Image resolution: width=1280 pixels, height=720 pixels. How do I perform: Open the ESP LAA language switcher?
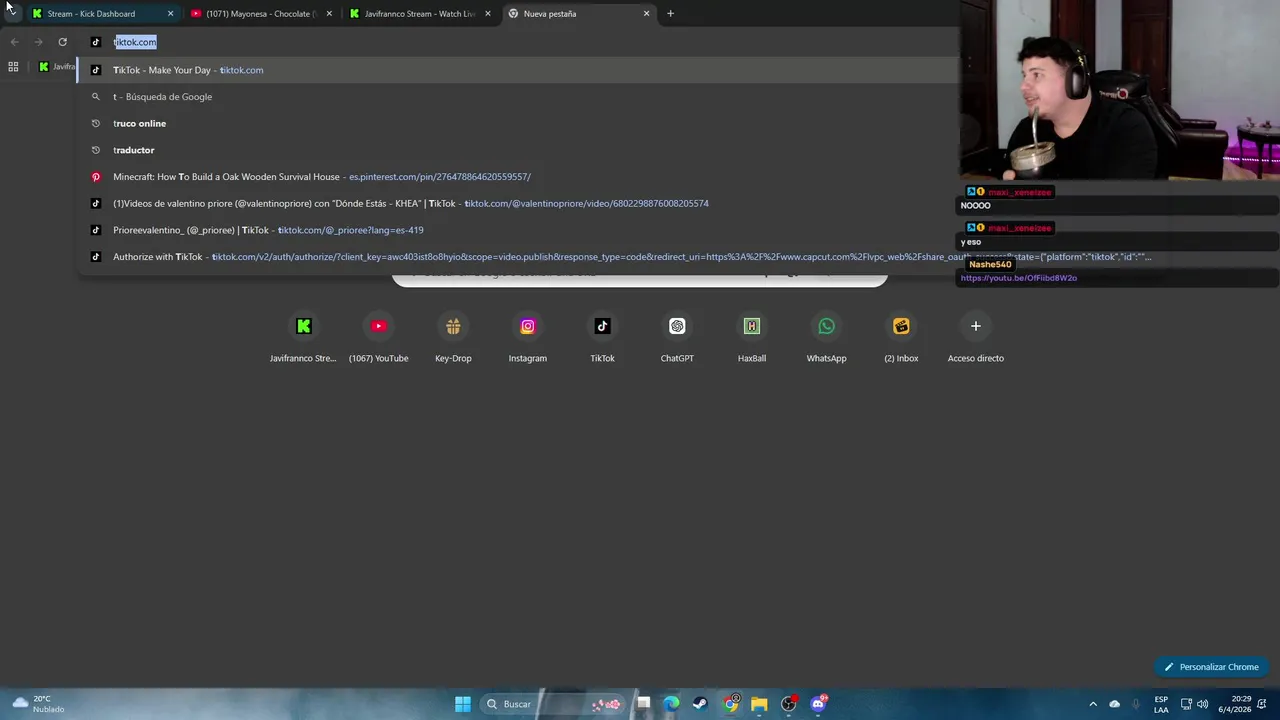pos(1161,704)
